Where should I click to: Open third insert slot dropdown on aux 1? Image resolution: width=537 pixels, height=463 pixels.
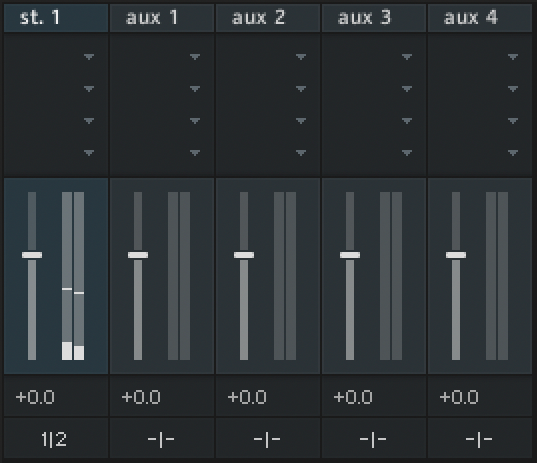tap(195, 121)
